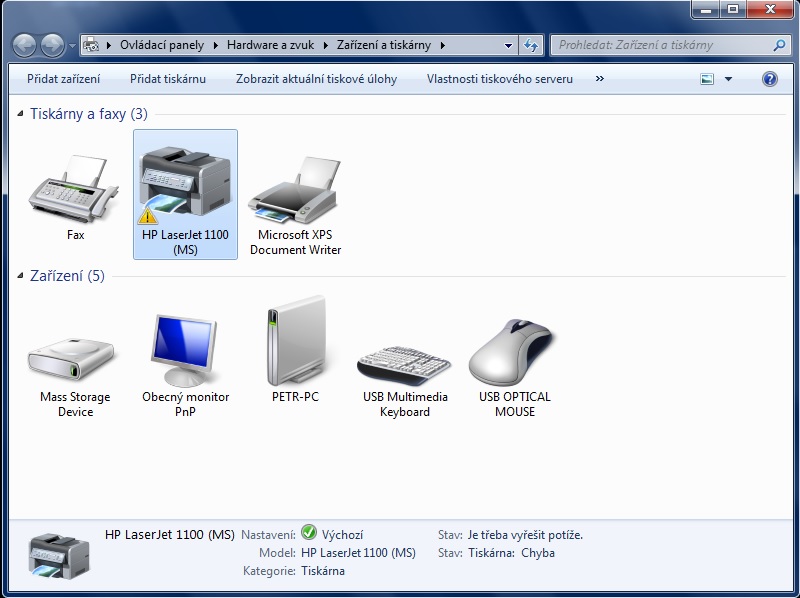Select the Fax device icon
The width and height of the screenshot is (800, 598).
pyautogui.click(x=75, y=190)
